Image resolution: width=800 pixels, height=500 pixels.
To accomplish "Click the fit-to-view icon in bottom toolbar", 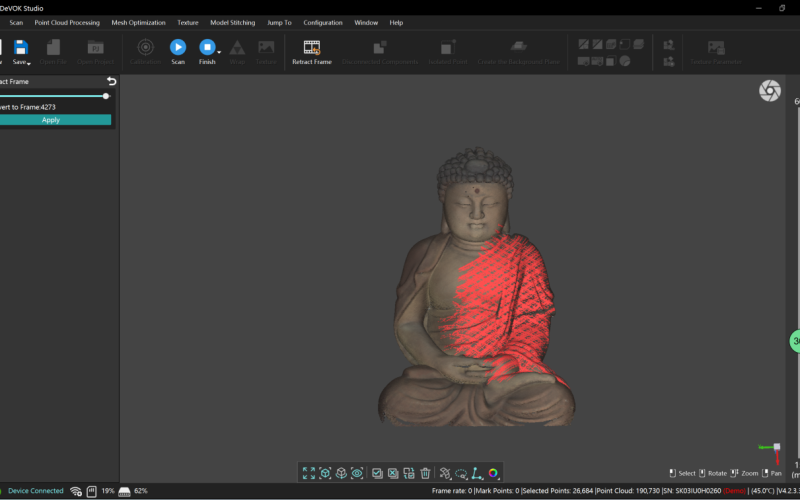I will tap(309, 473).
